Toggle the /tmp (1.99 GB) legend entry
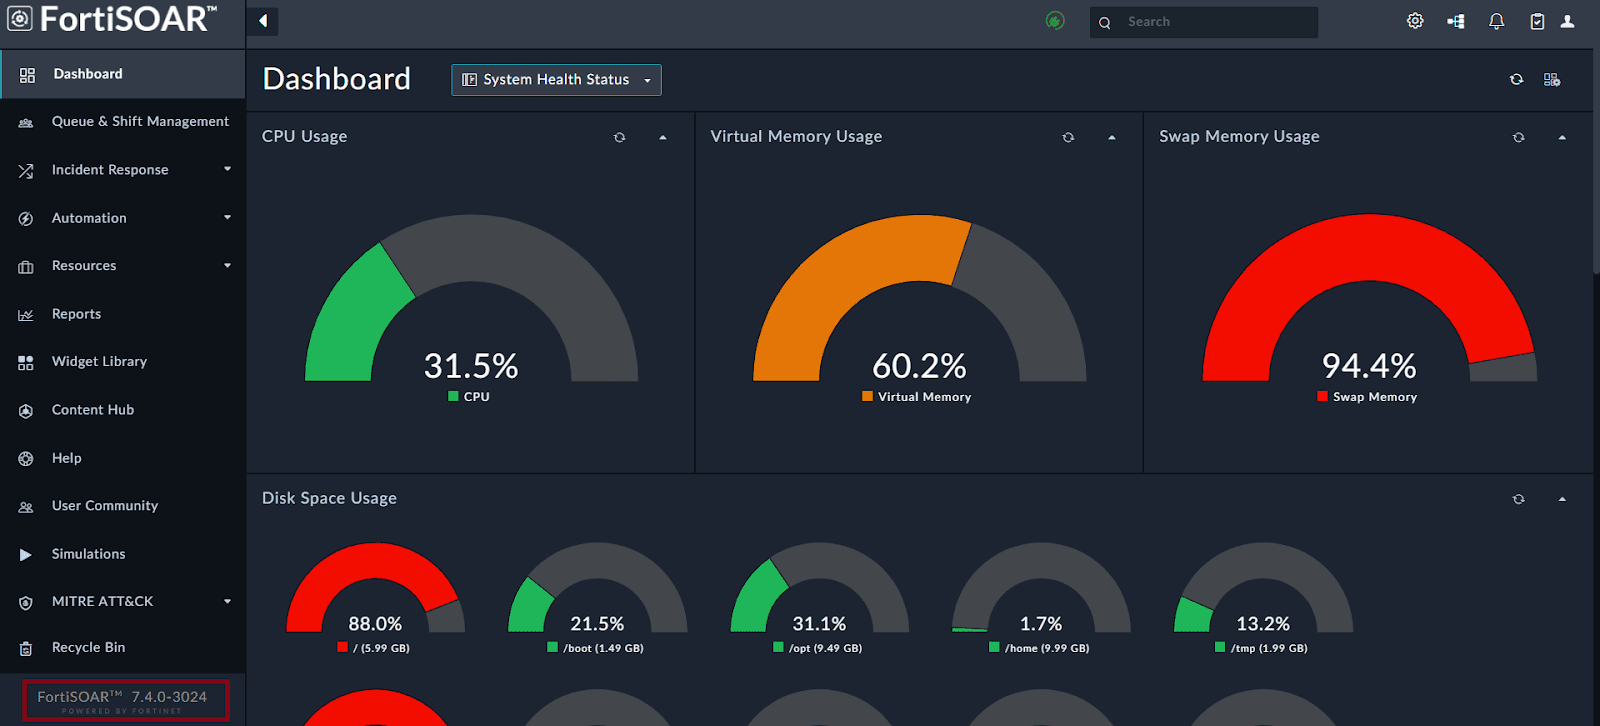The width and height of the screenshot is (1600, 726). coord(1262,648)
